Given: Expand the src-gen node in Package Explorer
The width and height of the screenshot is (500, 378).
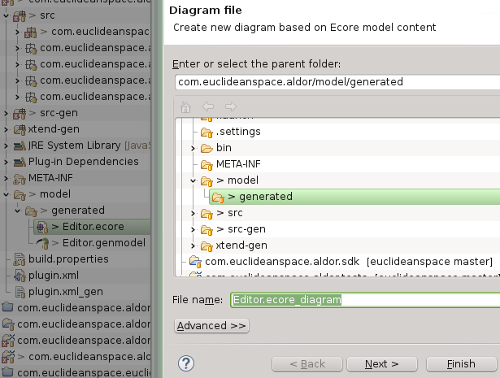Looking at the screenshot, I should pos(6,113).
